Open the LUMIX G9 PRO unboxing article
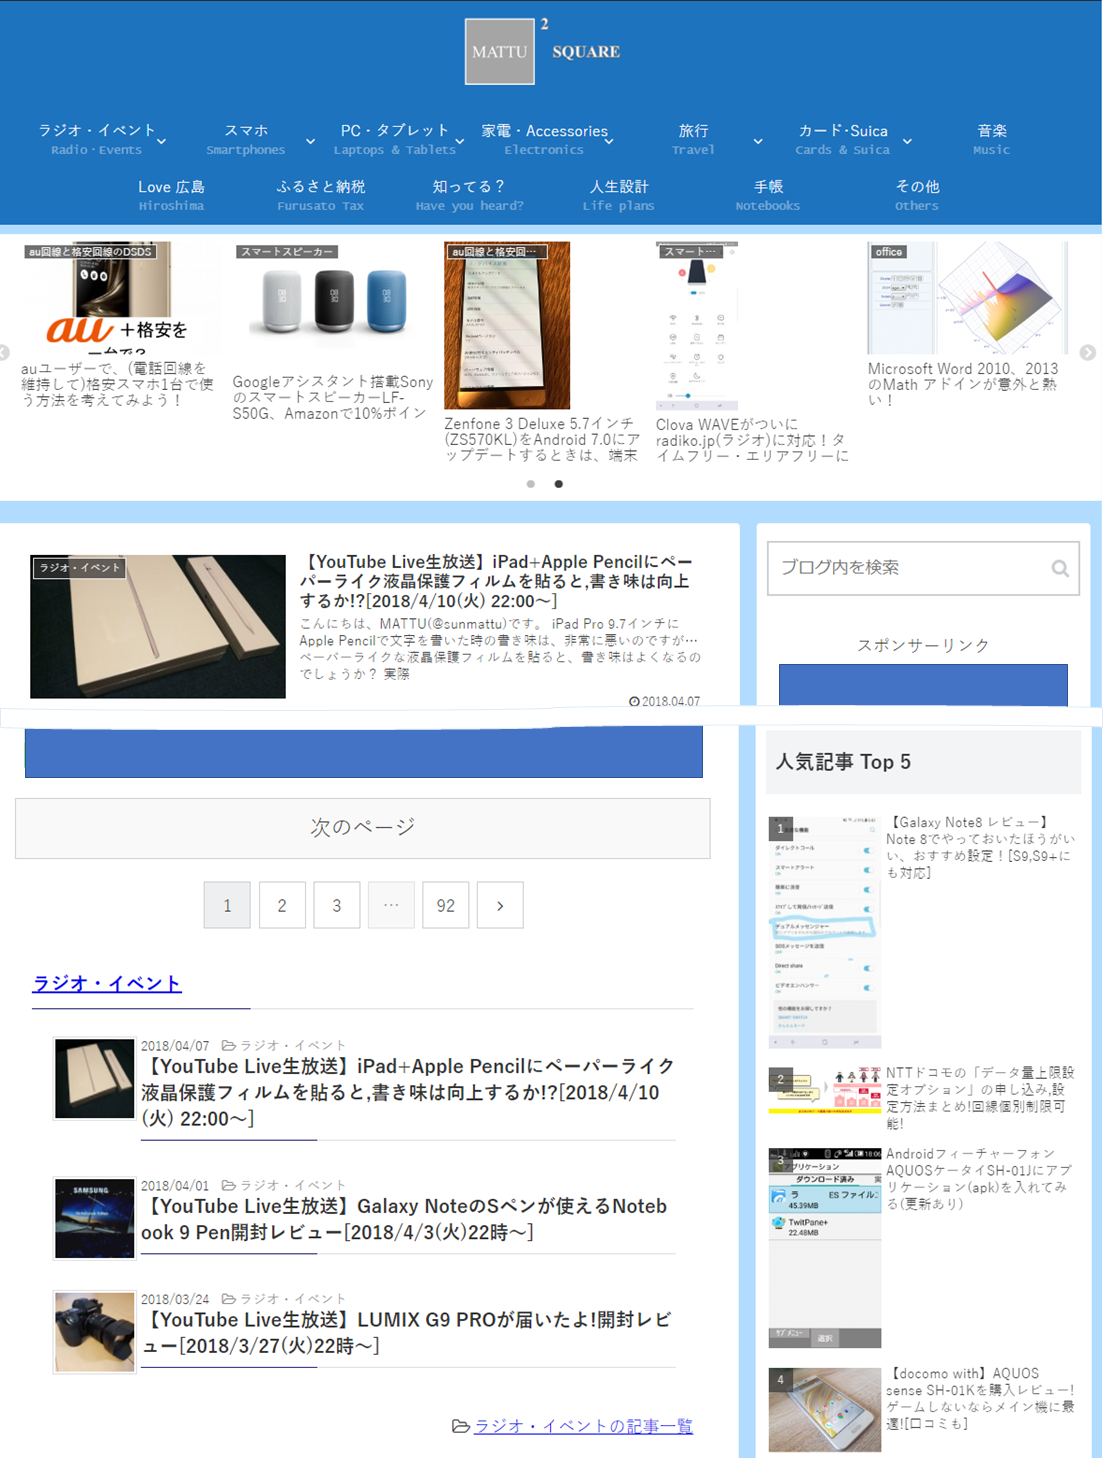 pyautogui.click(x=406, y=1333)
